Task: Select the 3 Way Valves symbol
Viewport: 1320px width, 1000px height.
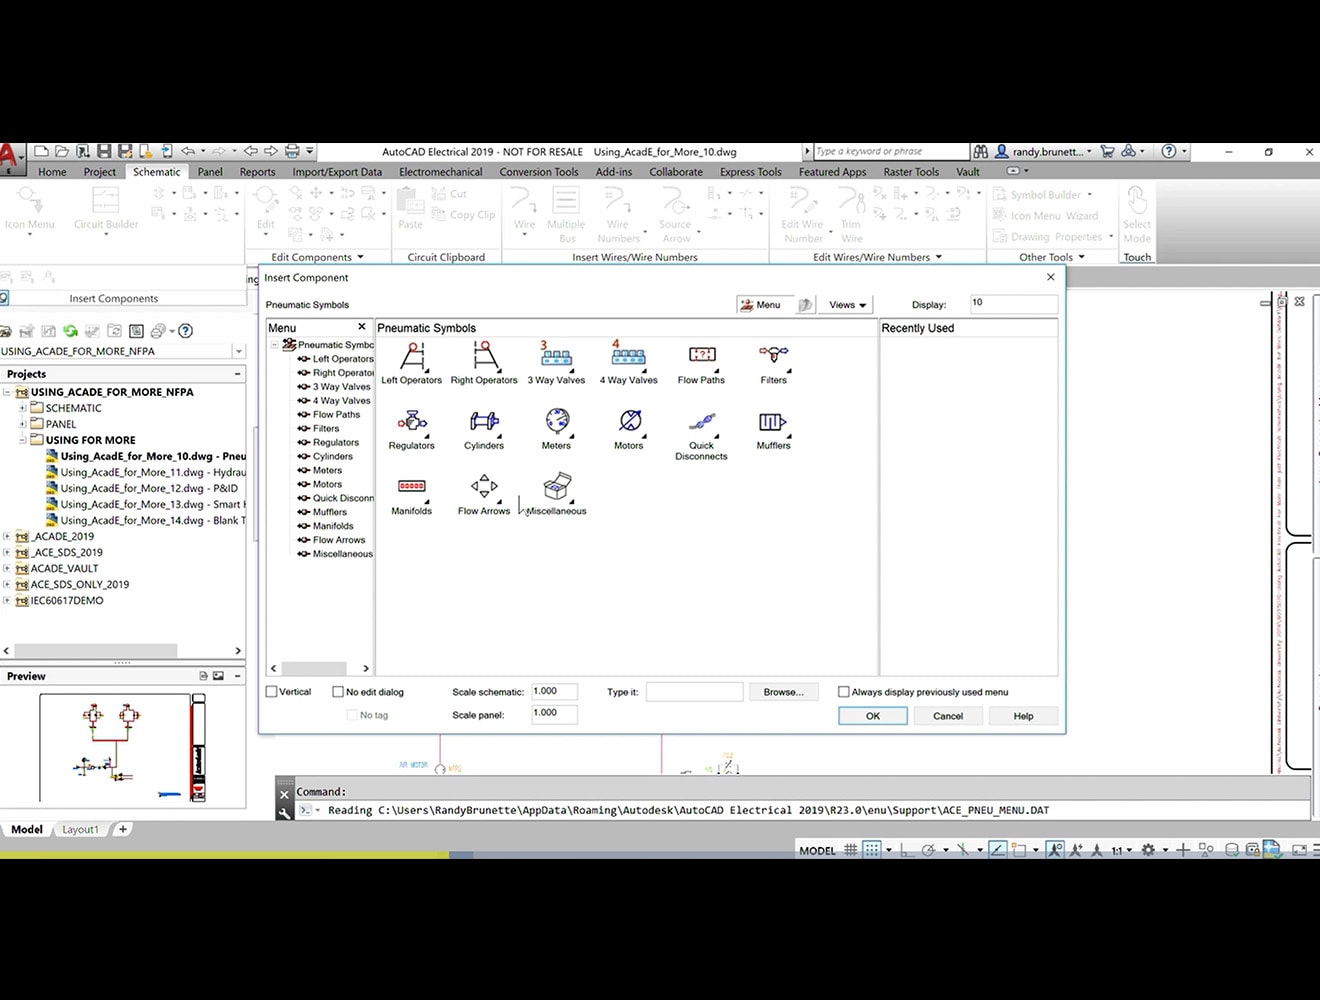Action: [555, 360]
